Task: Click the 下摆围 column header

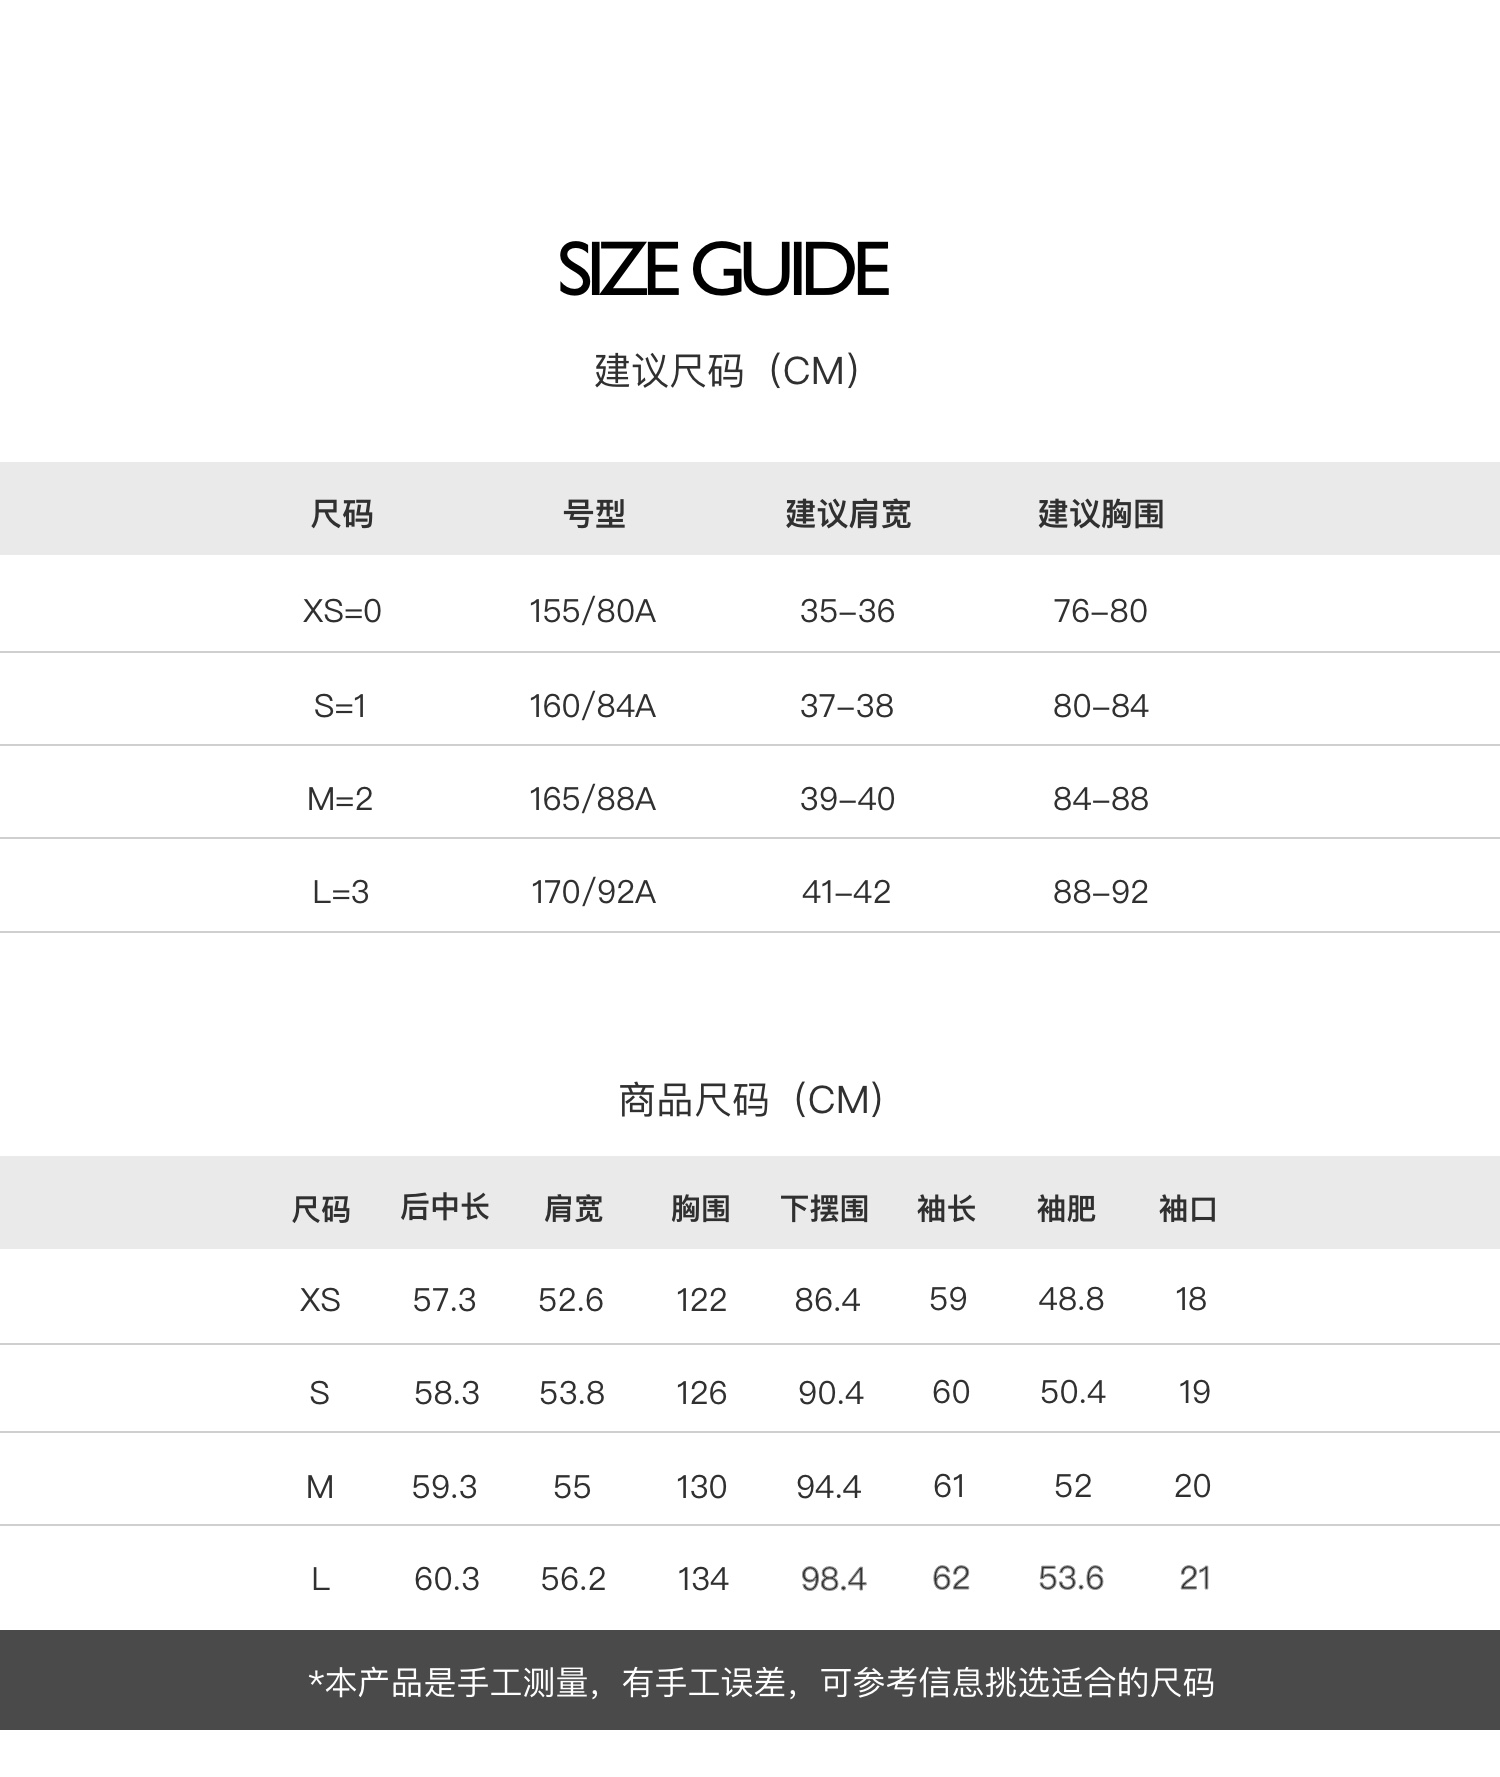Action: pos(825,1208)
